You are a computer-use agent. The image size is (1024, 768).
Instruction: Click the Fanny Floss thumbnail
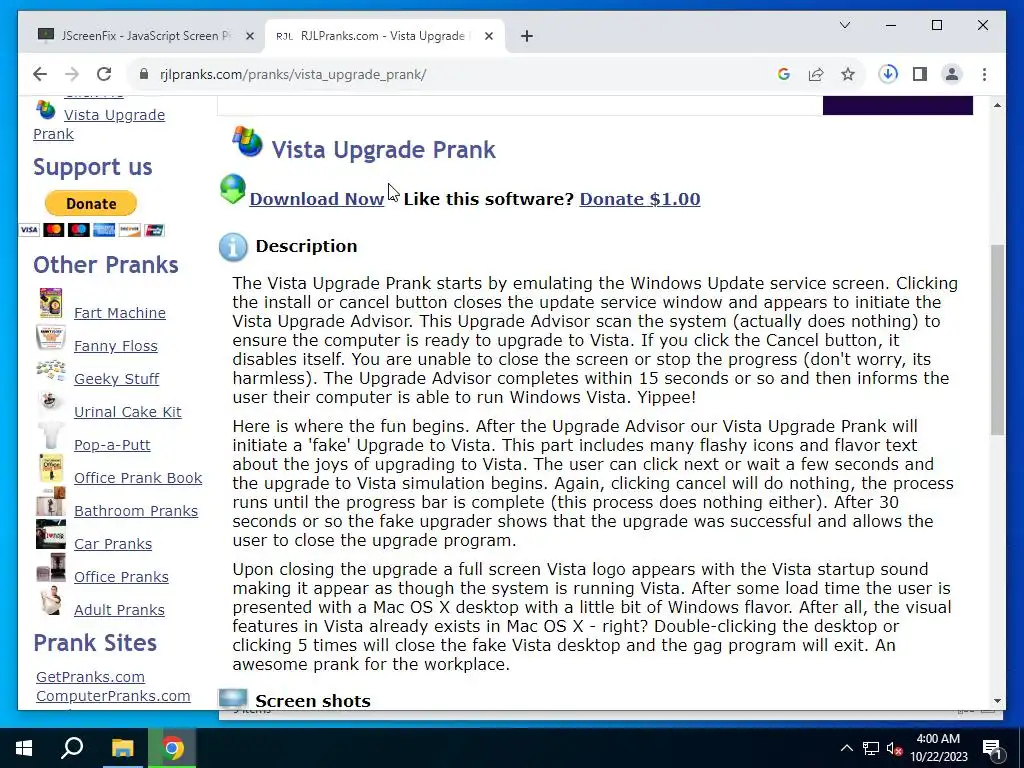click(51, 338)
